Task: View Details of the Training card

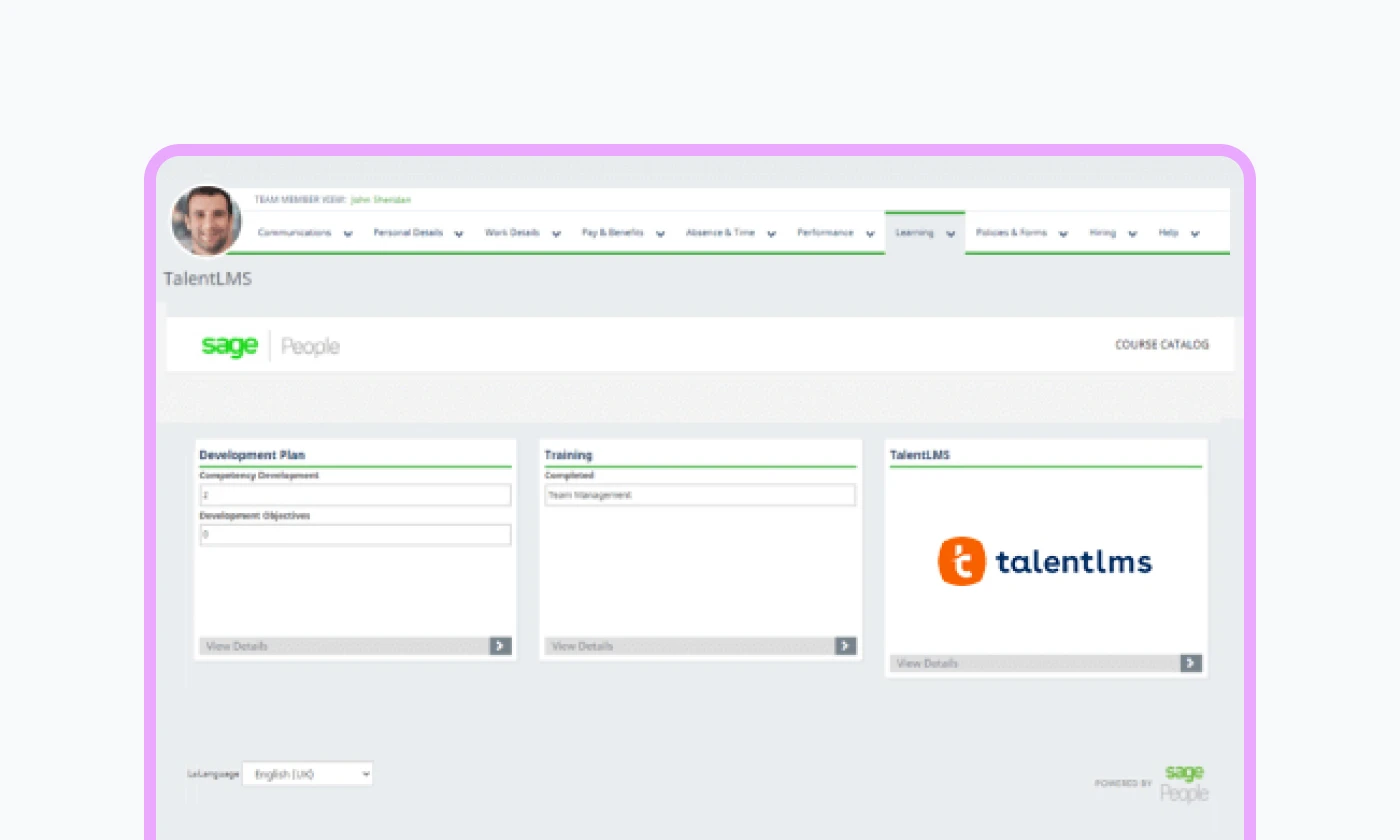Action: [x=582, y=646]
